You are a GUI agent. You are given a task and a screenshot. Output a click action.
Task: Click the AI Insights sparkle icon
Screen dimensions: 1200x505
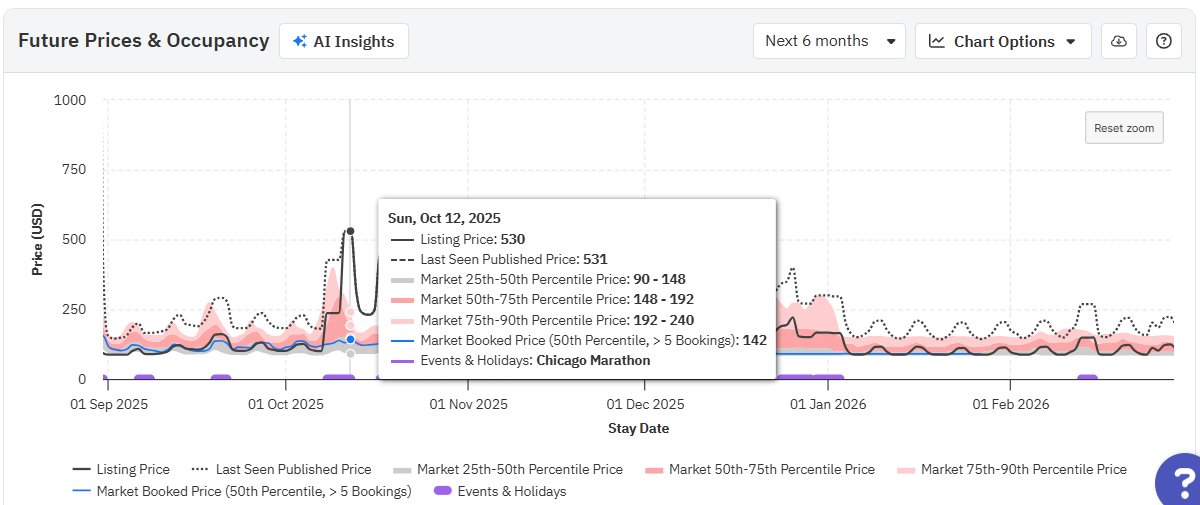[299, 41]
